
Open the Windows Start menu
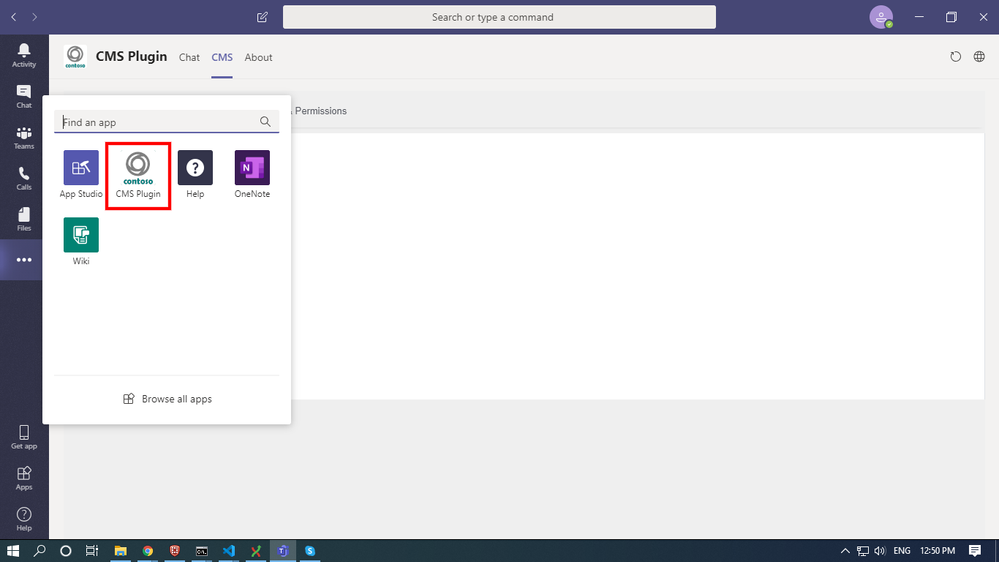[x=13, y=551]
